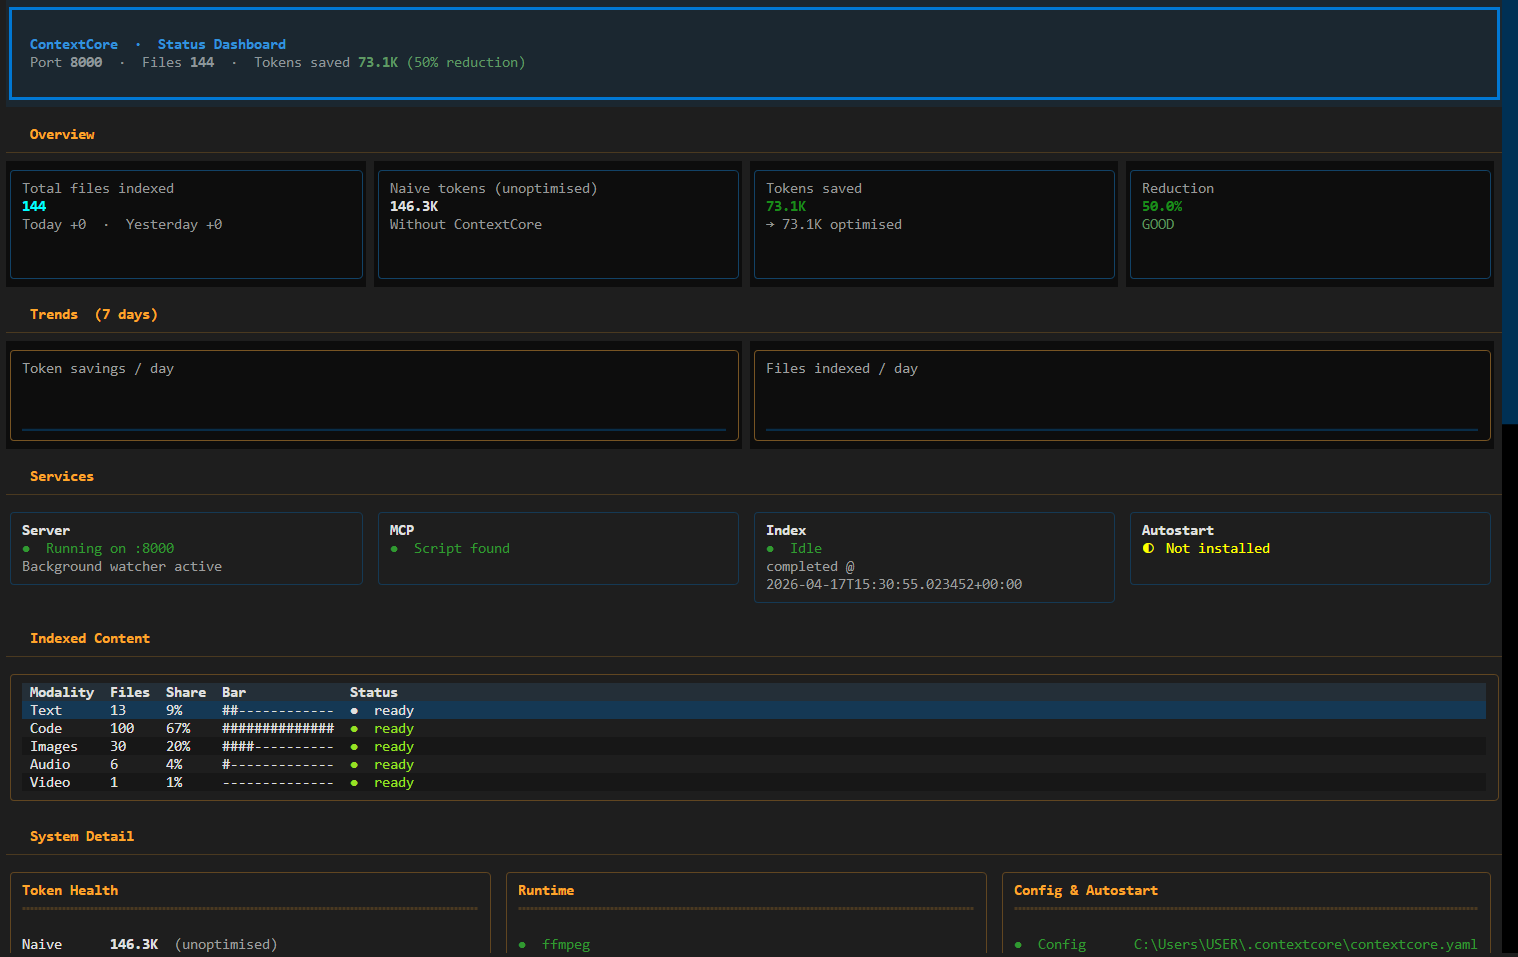Click the green dot next to Script found
Image resolution: width=1518 pixels, height=957 pixels.
click(x=394, y=549)
